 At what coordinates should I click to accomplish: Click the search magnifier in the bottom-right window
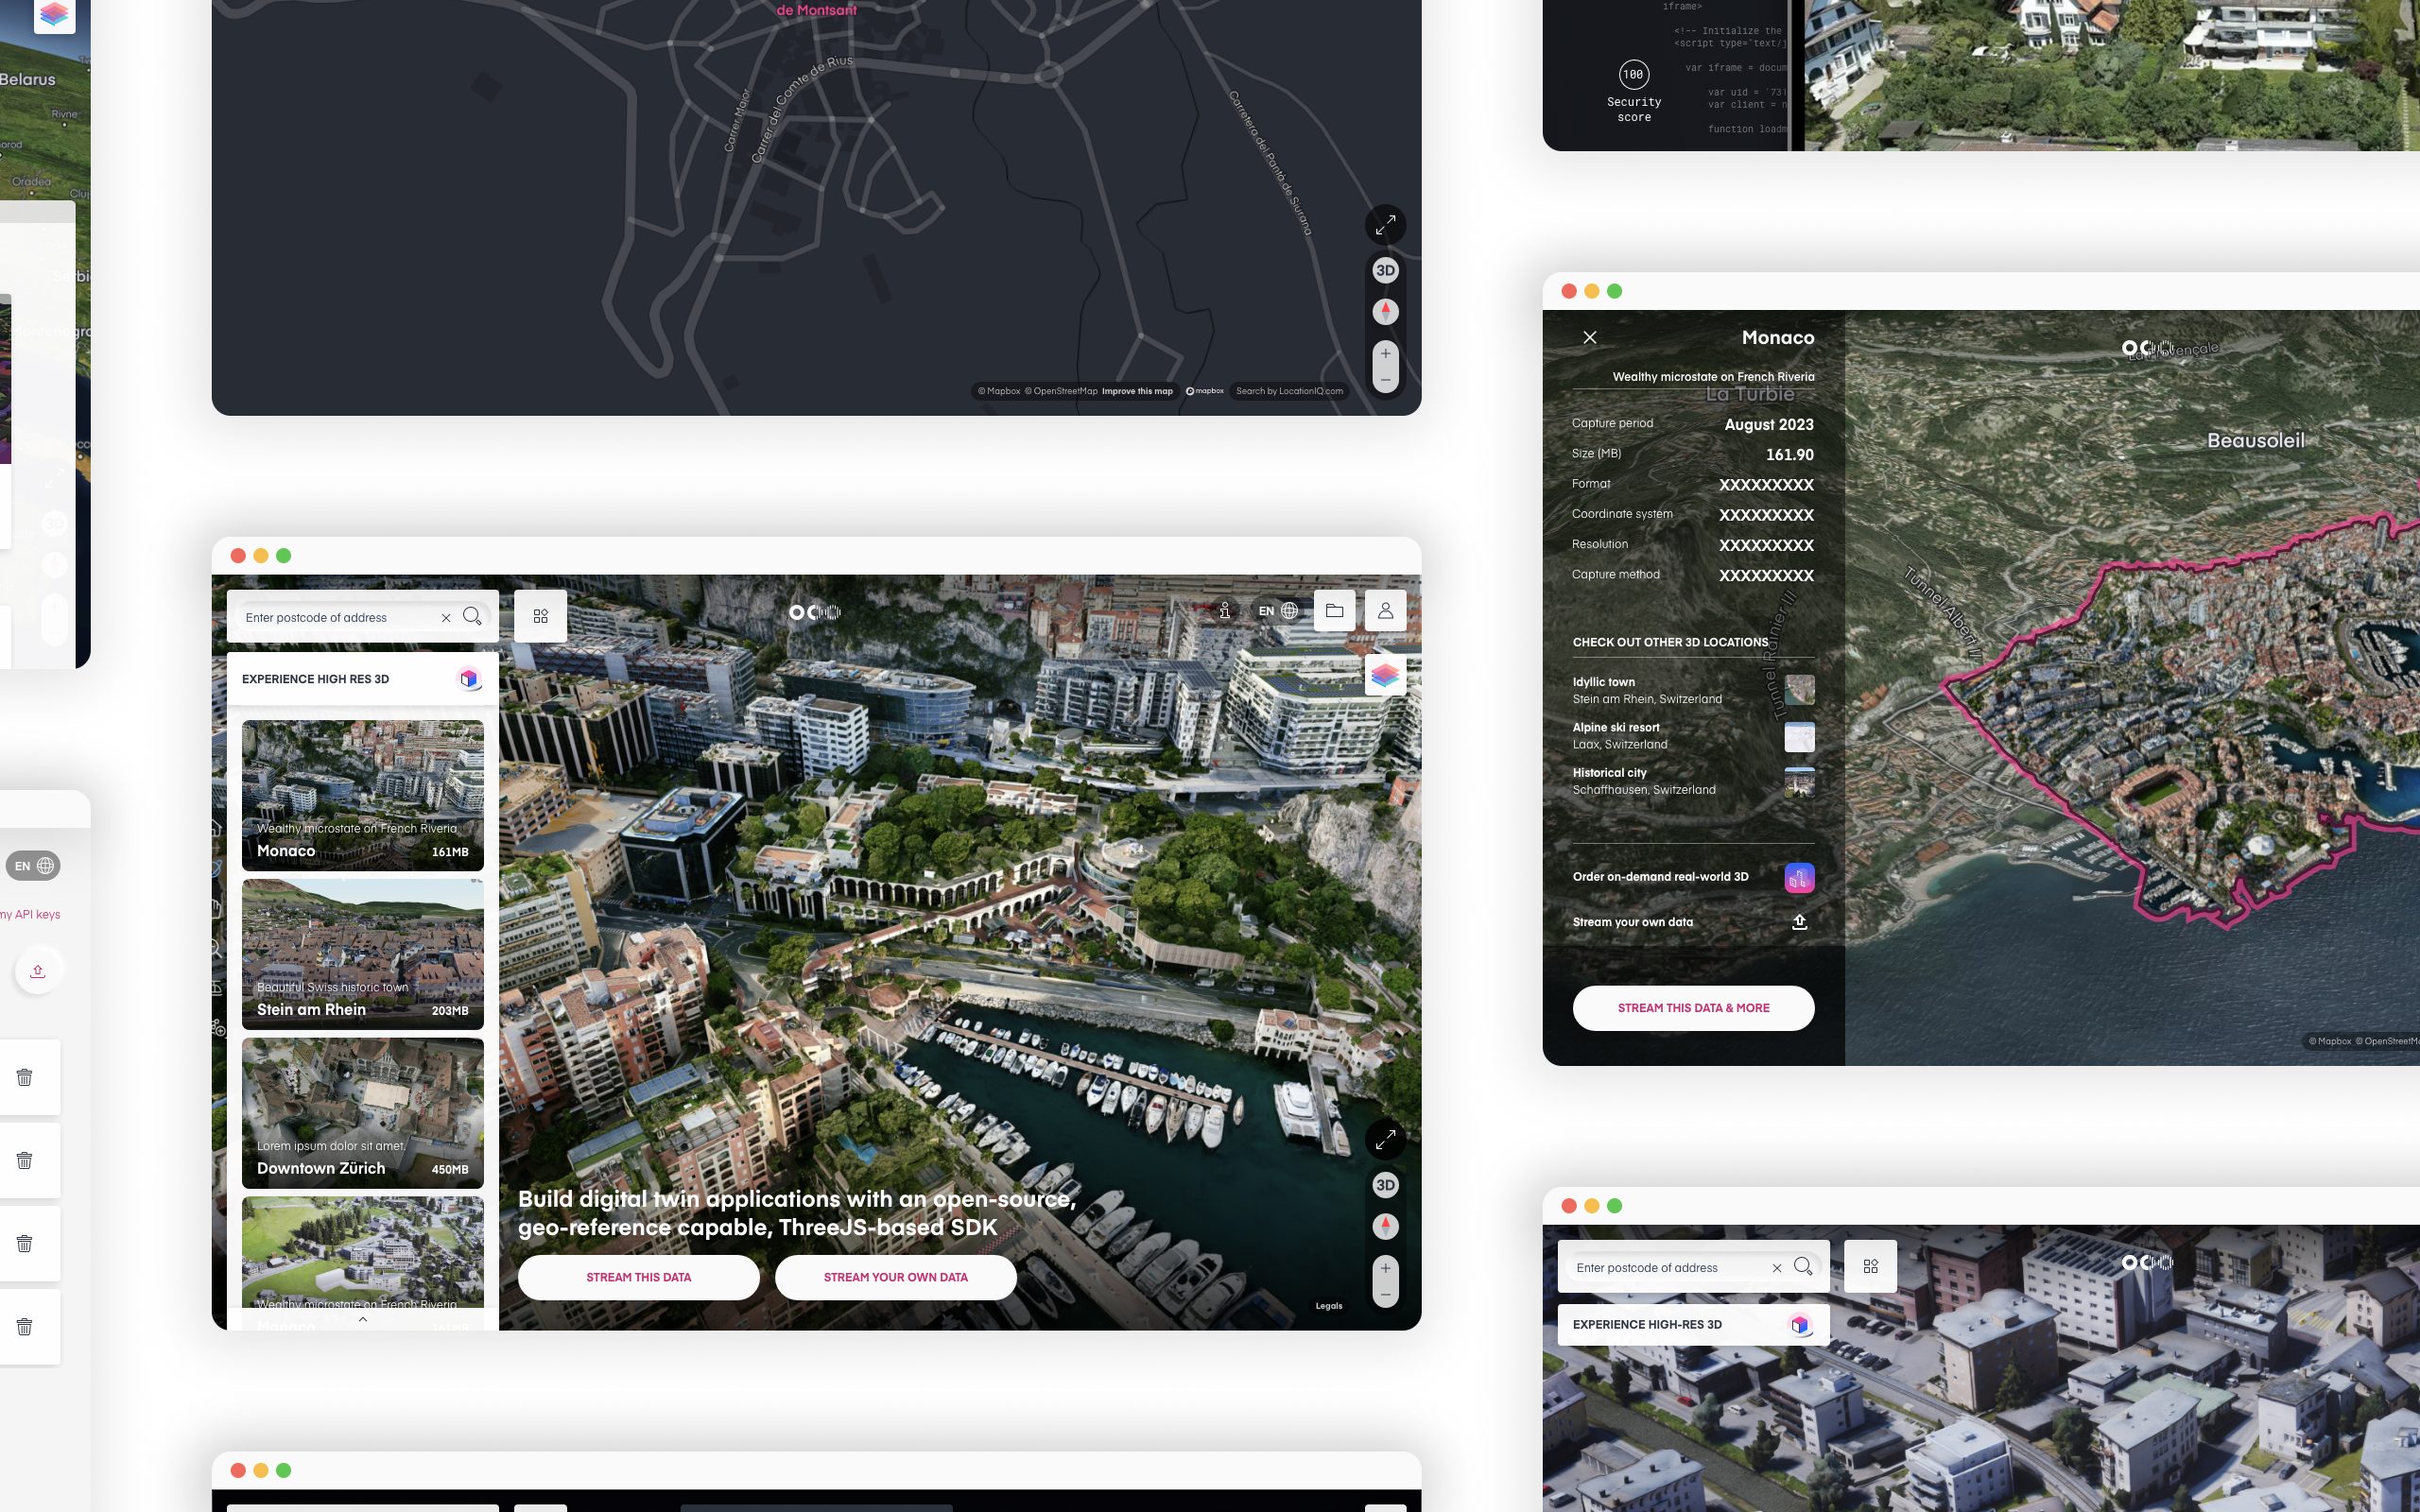(x=1803, y=1266)
